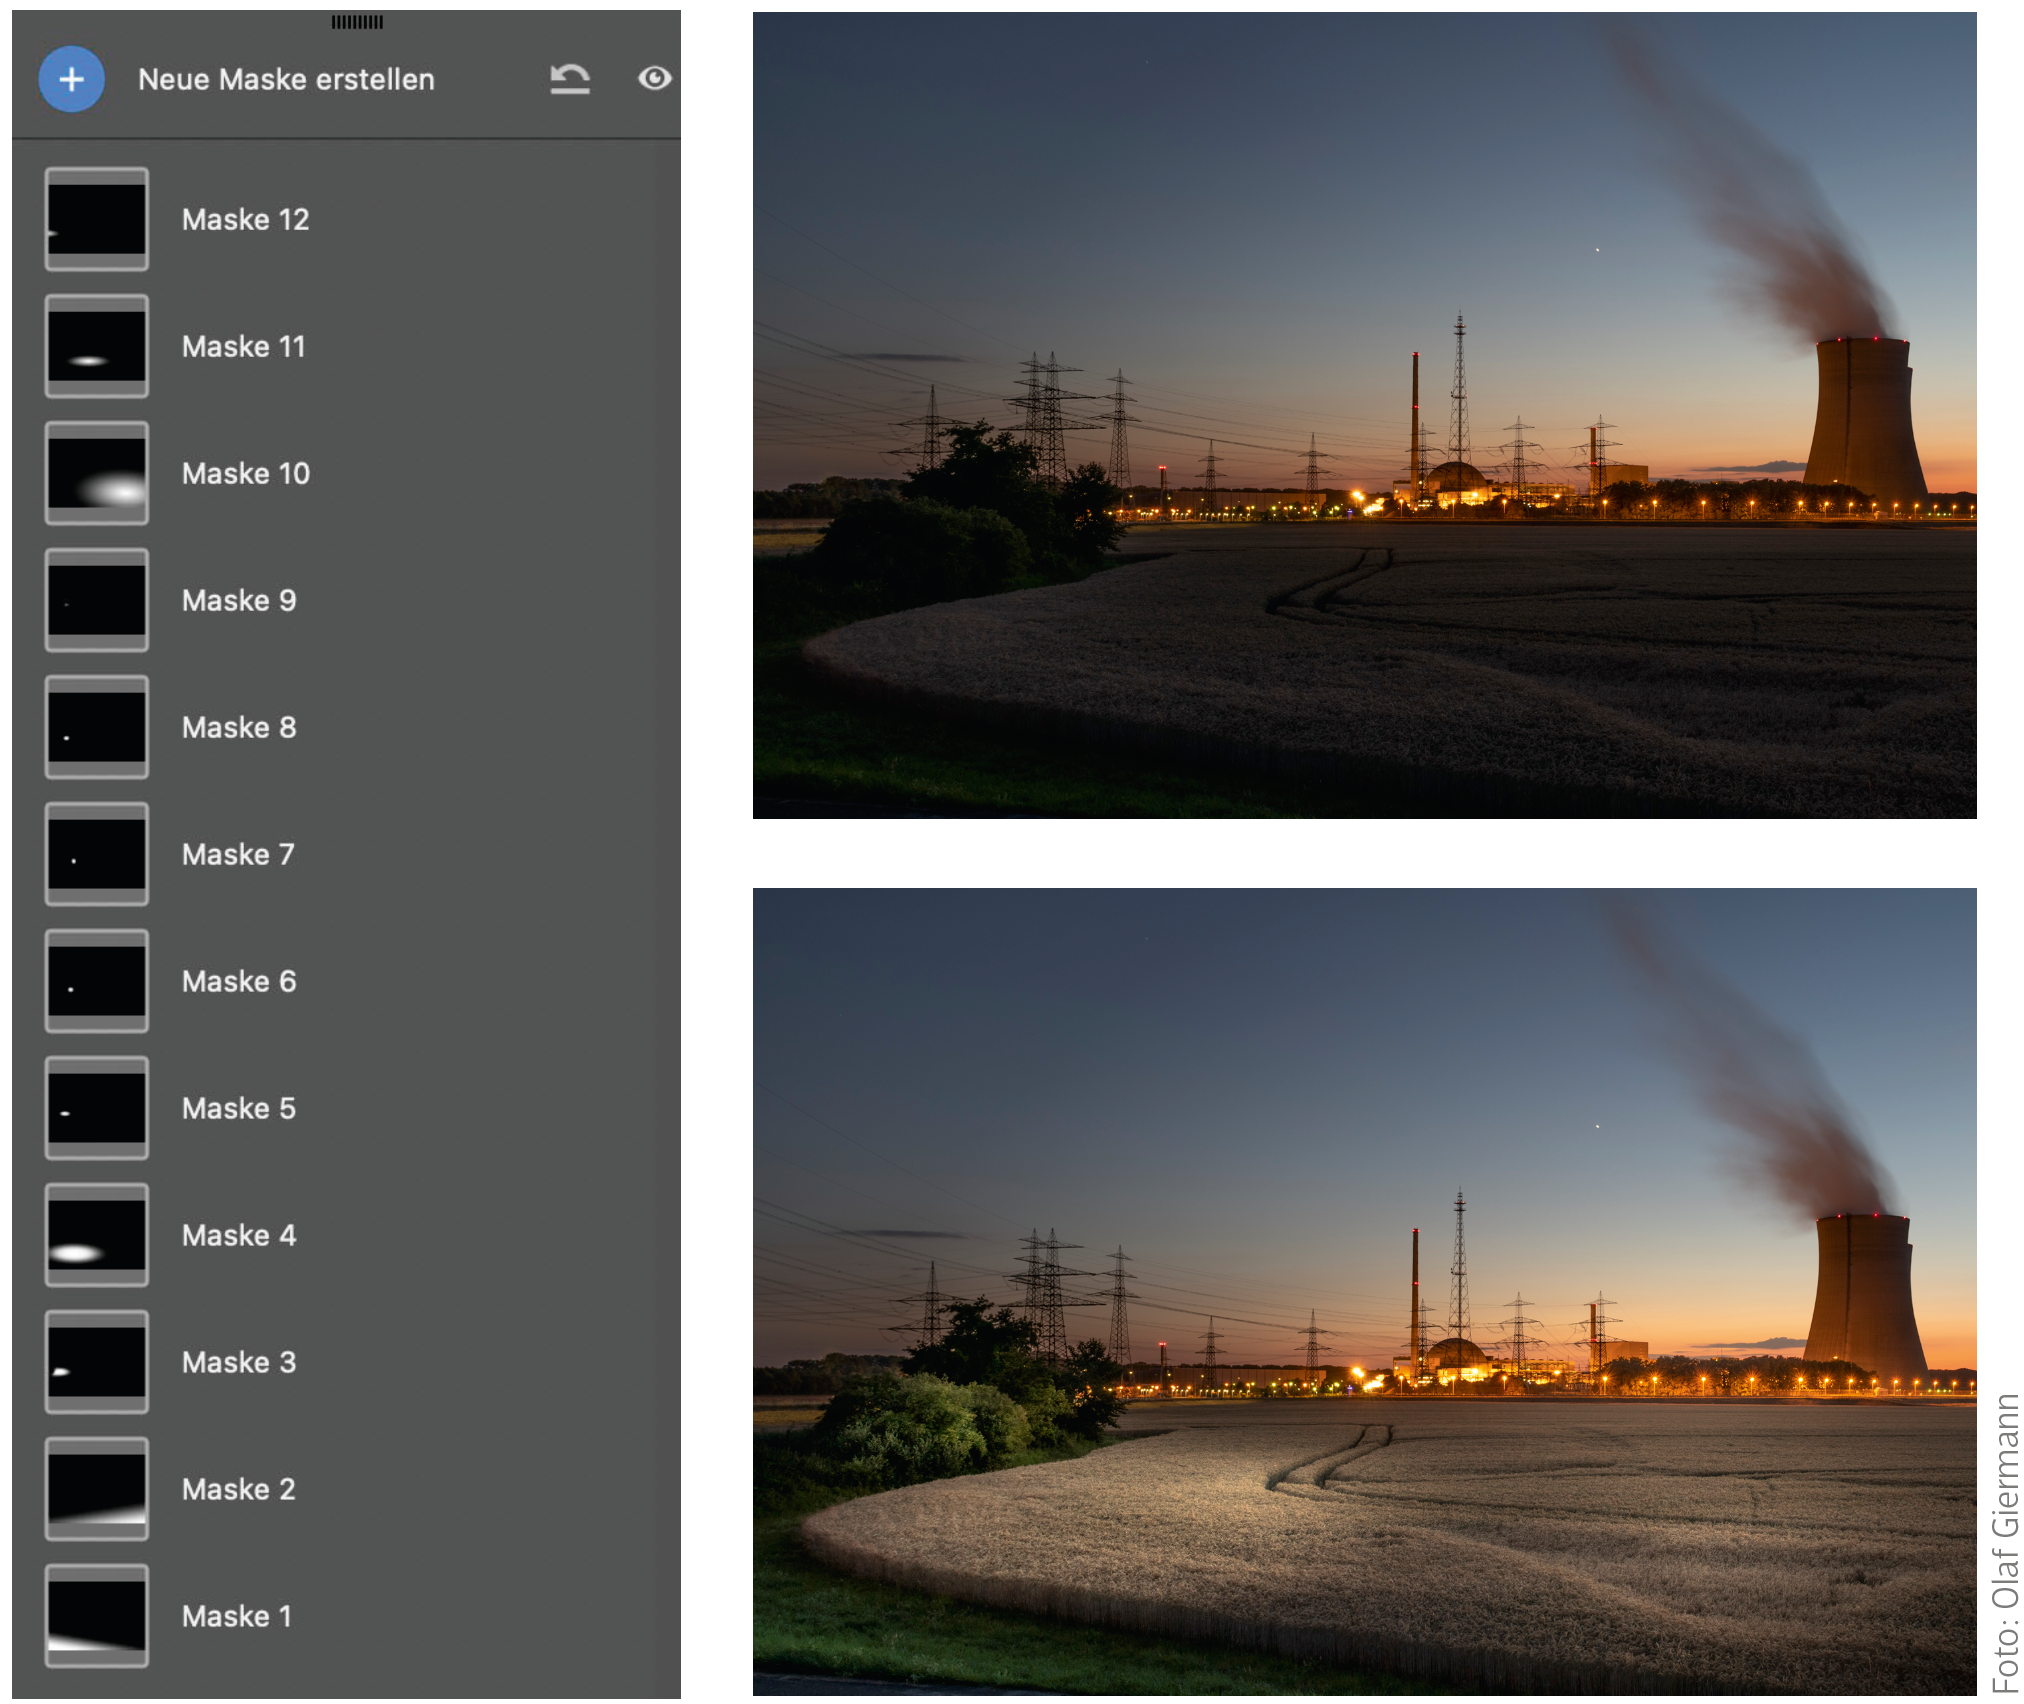Screen dimensions: 2024x1704
Task: Select Maske 7 by its label
Action: click(238, 854)
